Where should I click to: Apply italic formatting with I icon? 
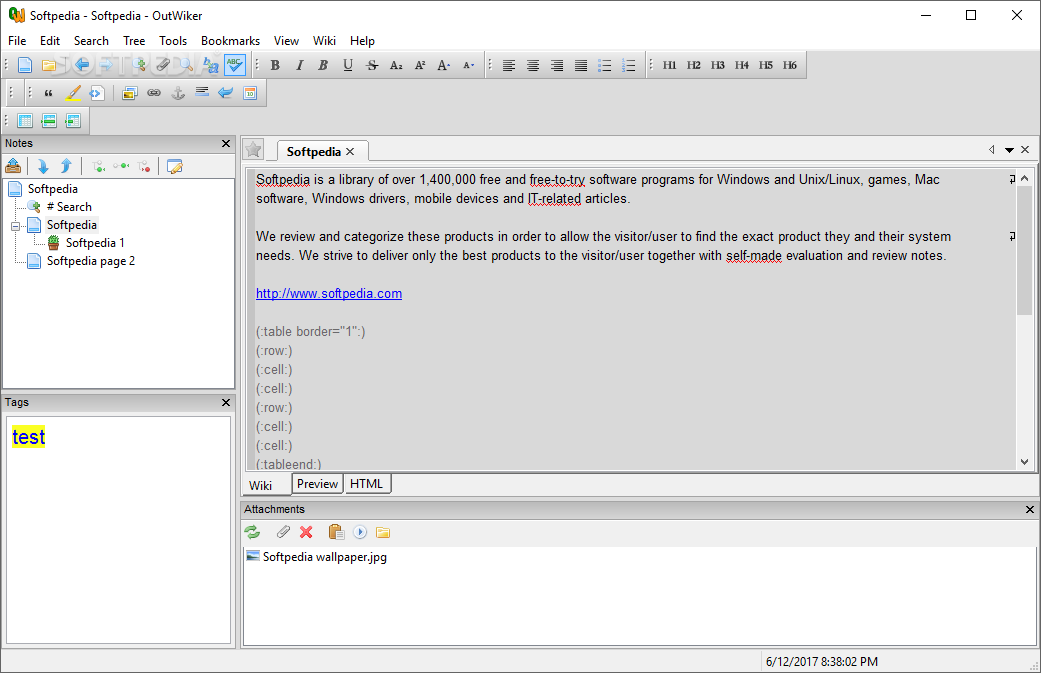click(x=299, y=65)
